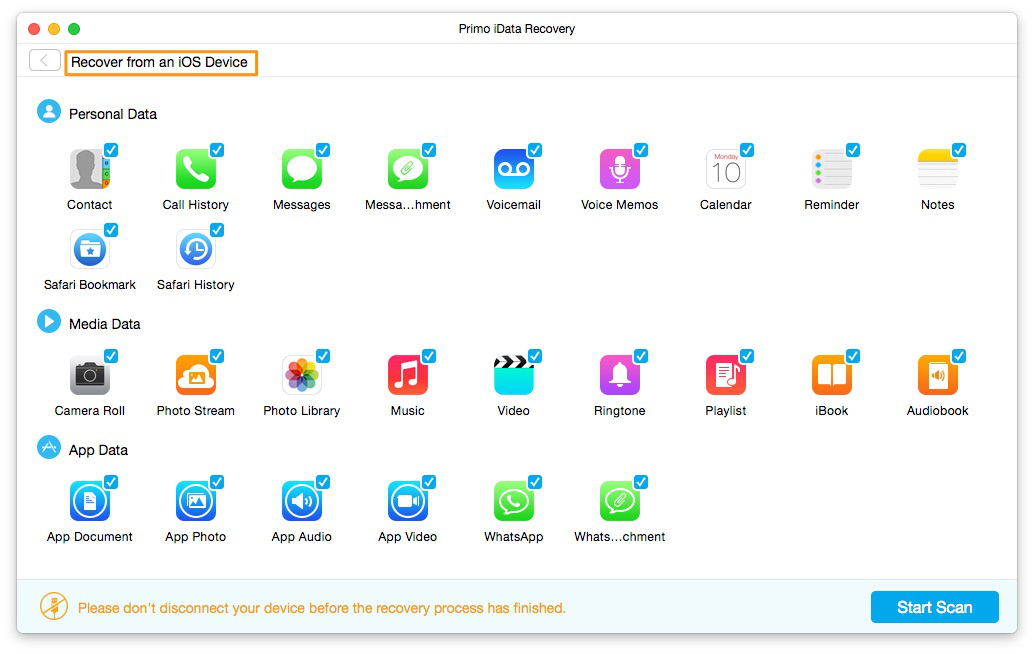Click the Notes icon

938,169
